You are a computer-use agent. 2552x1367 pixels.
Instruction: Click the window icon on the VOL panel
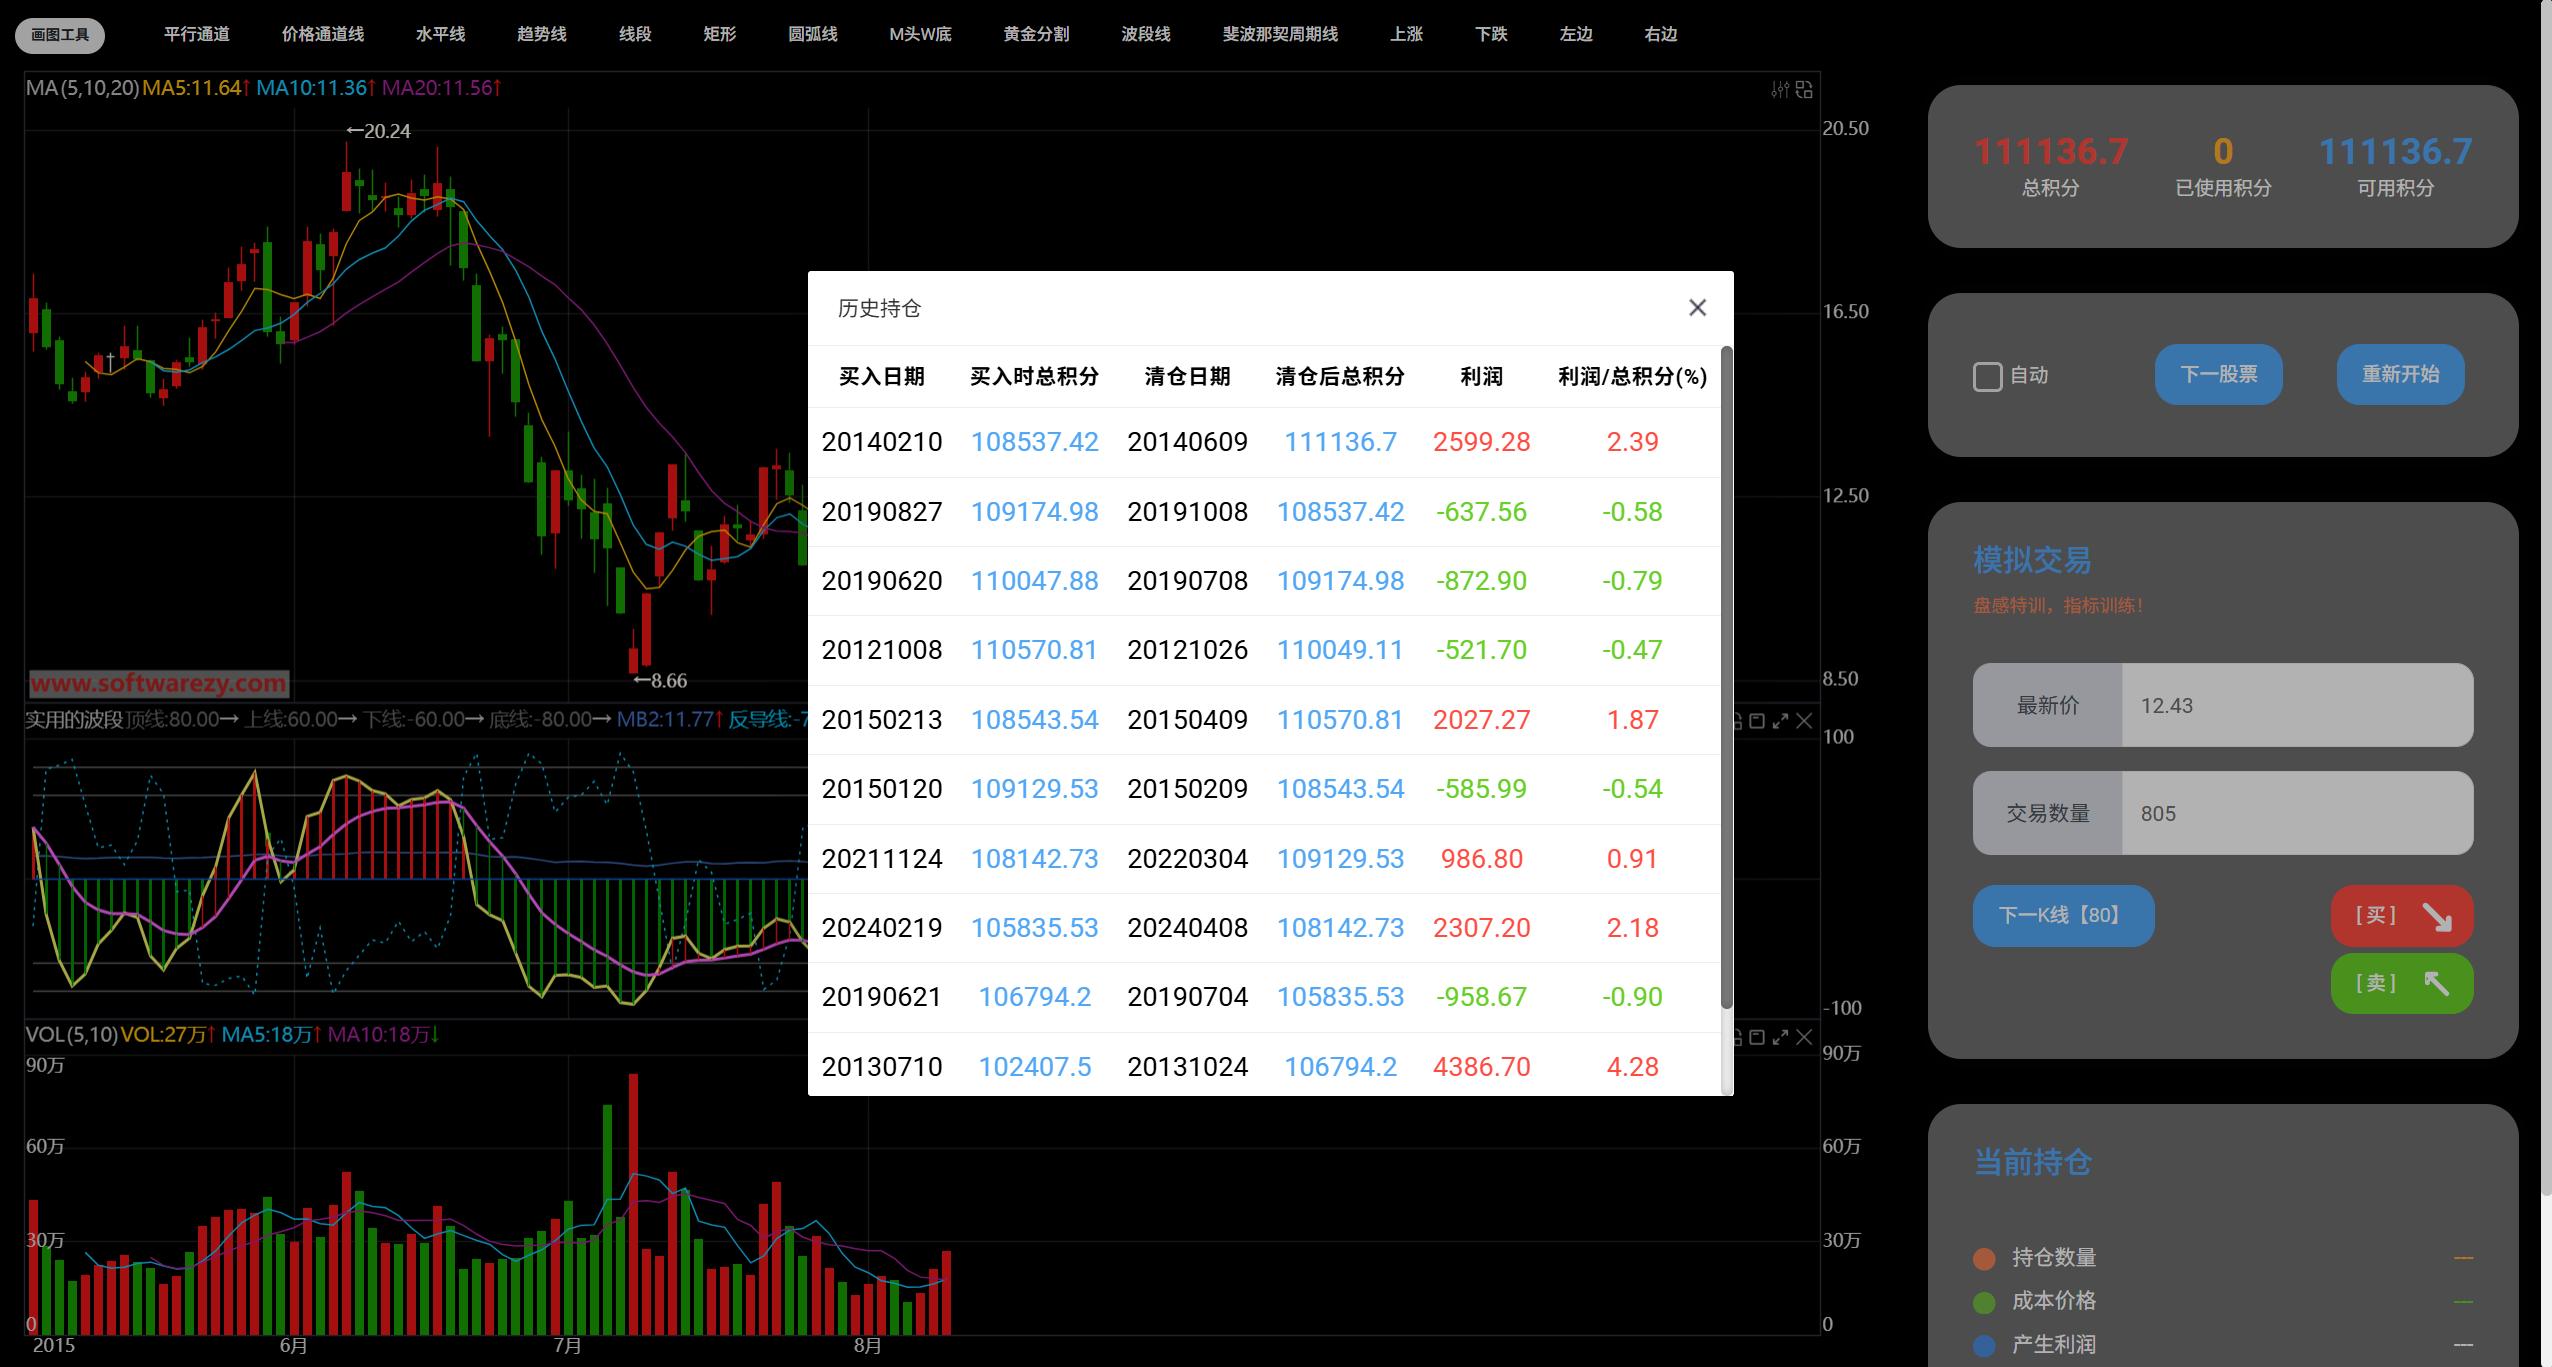[1757, 1037]
